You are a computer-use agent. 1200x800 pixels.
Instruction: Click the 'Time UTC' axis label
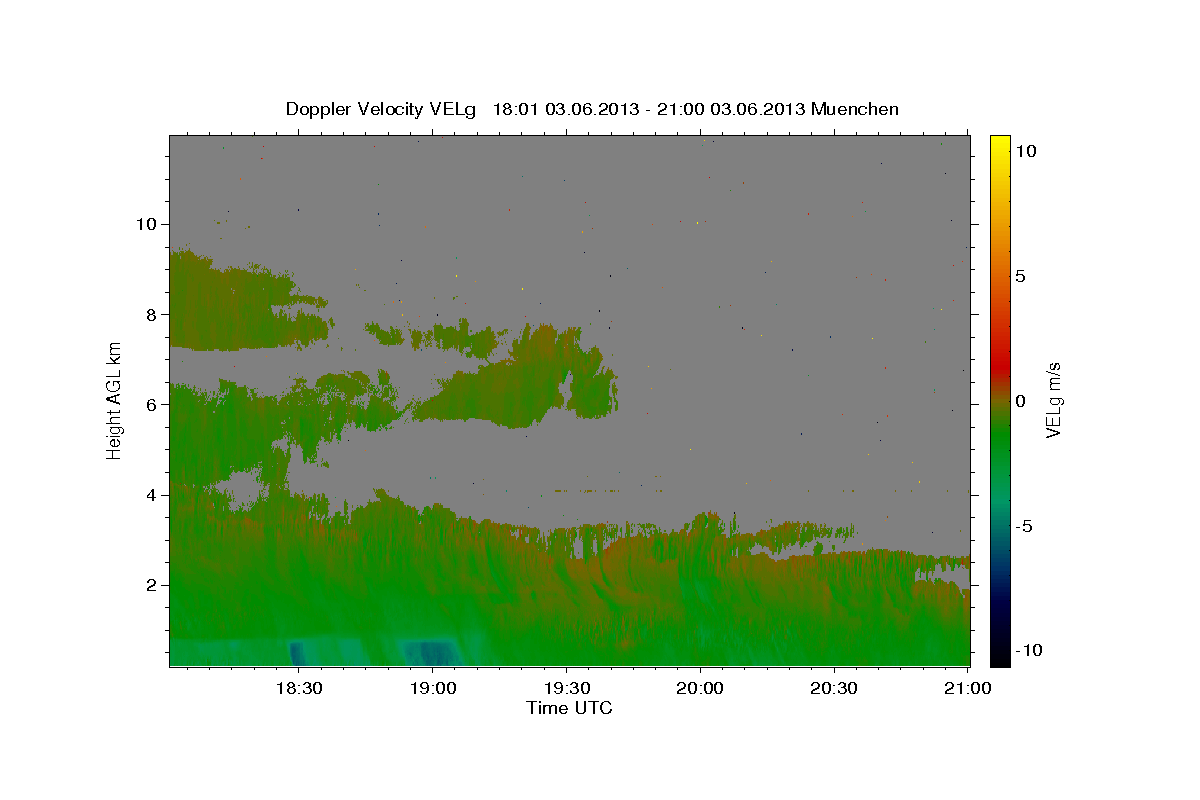569,708
